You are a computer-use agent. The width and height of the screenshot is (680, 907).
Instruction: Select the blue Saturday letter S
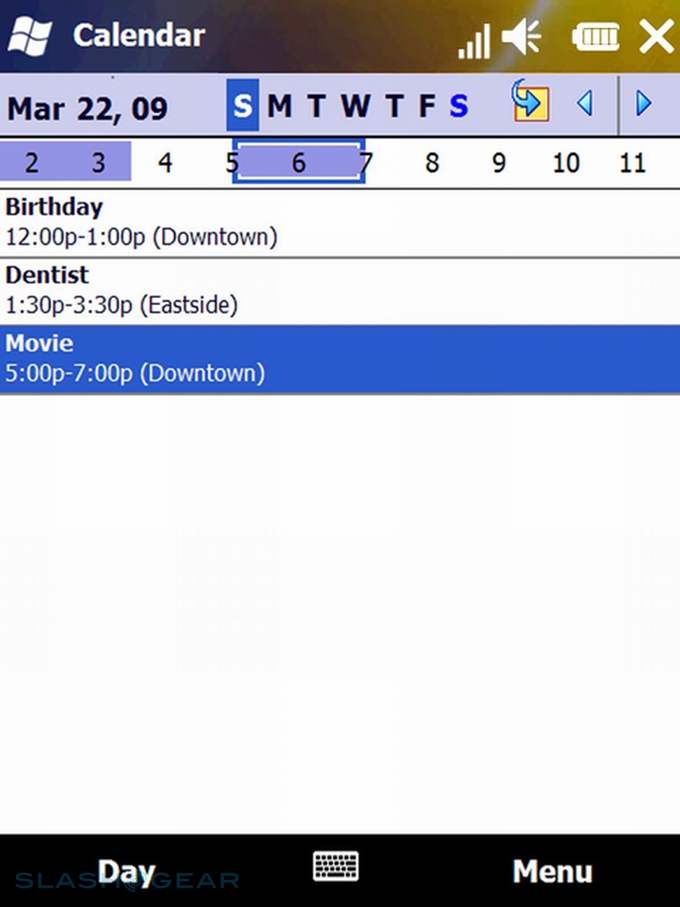pyautogui.click(x=459, y=106)
